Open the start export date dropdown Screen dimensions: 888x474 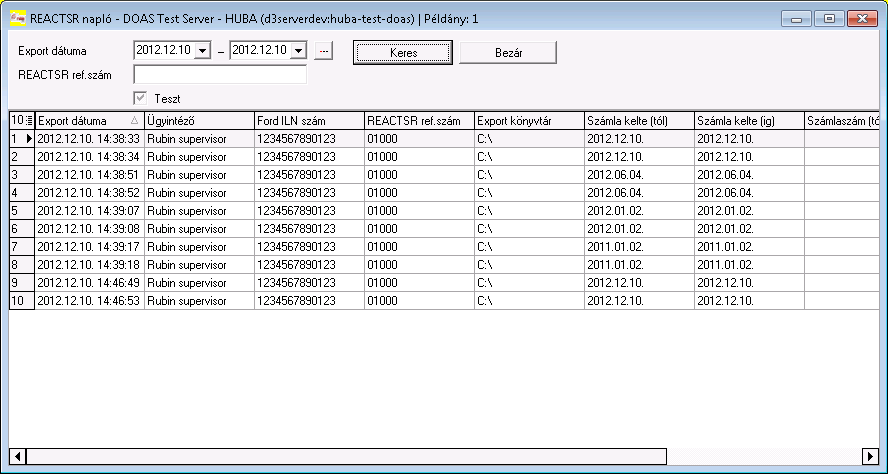[x=202, y=50]
